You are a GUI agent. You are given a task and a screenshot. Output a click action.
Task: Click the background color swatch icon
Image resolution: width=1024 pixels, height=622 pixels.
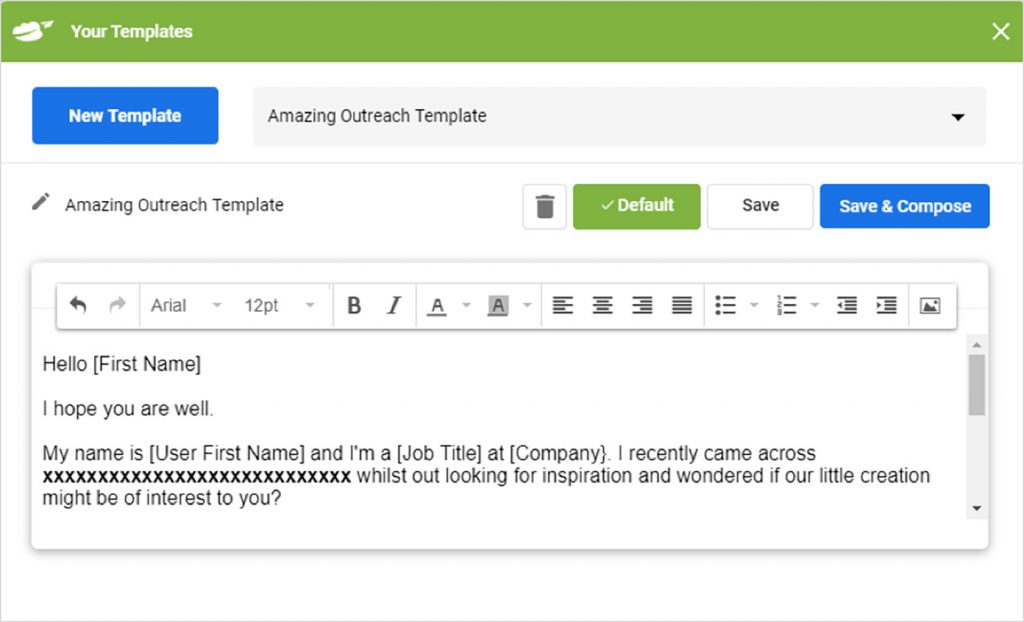[498, 305]
